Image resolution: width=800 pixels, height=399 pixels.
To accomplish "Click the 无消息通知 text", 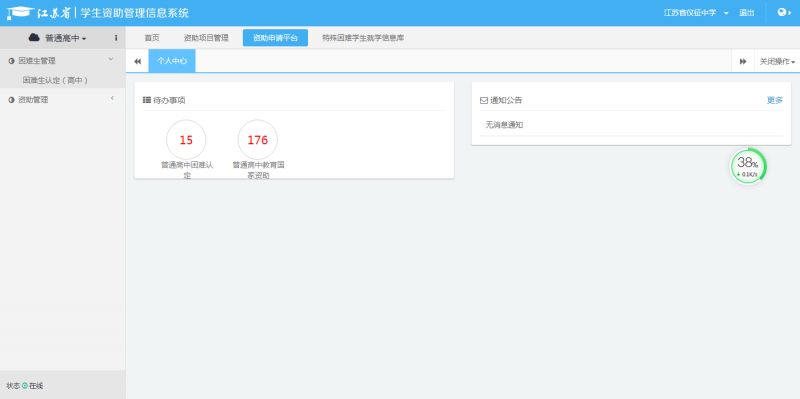I will coord(504,124).
